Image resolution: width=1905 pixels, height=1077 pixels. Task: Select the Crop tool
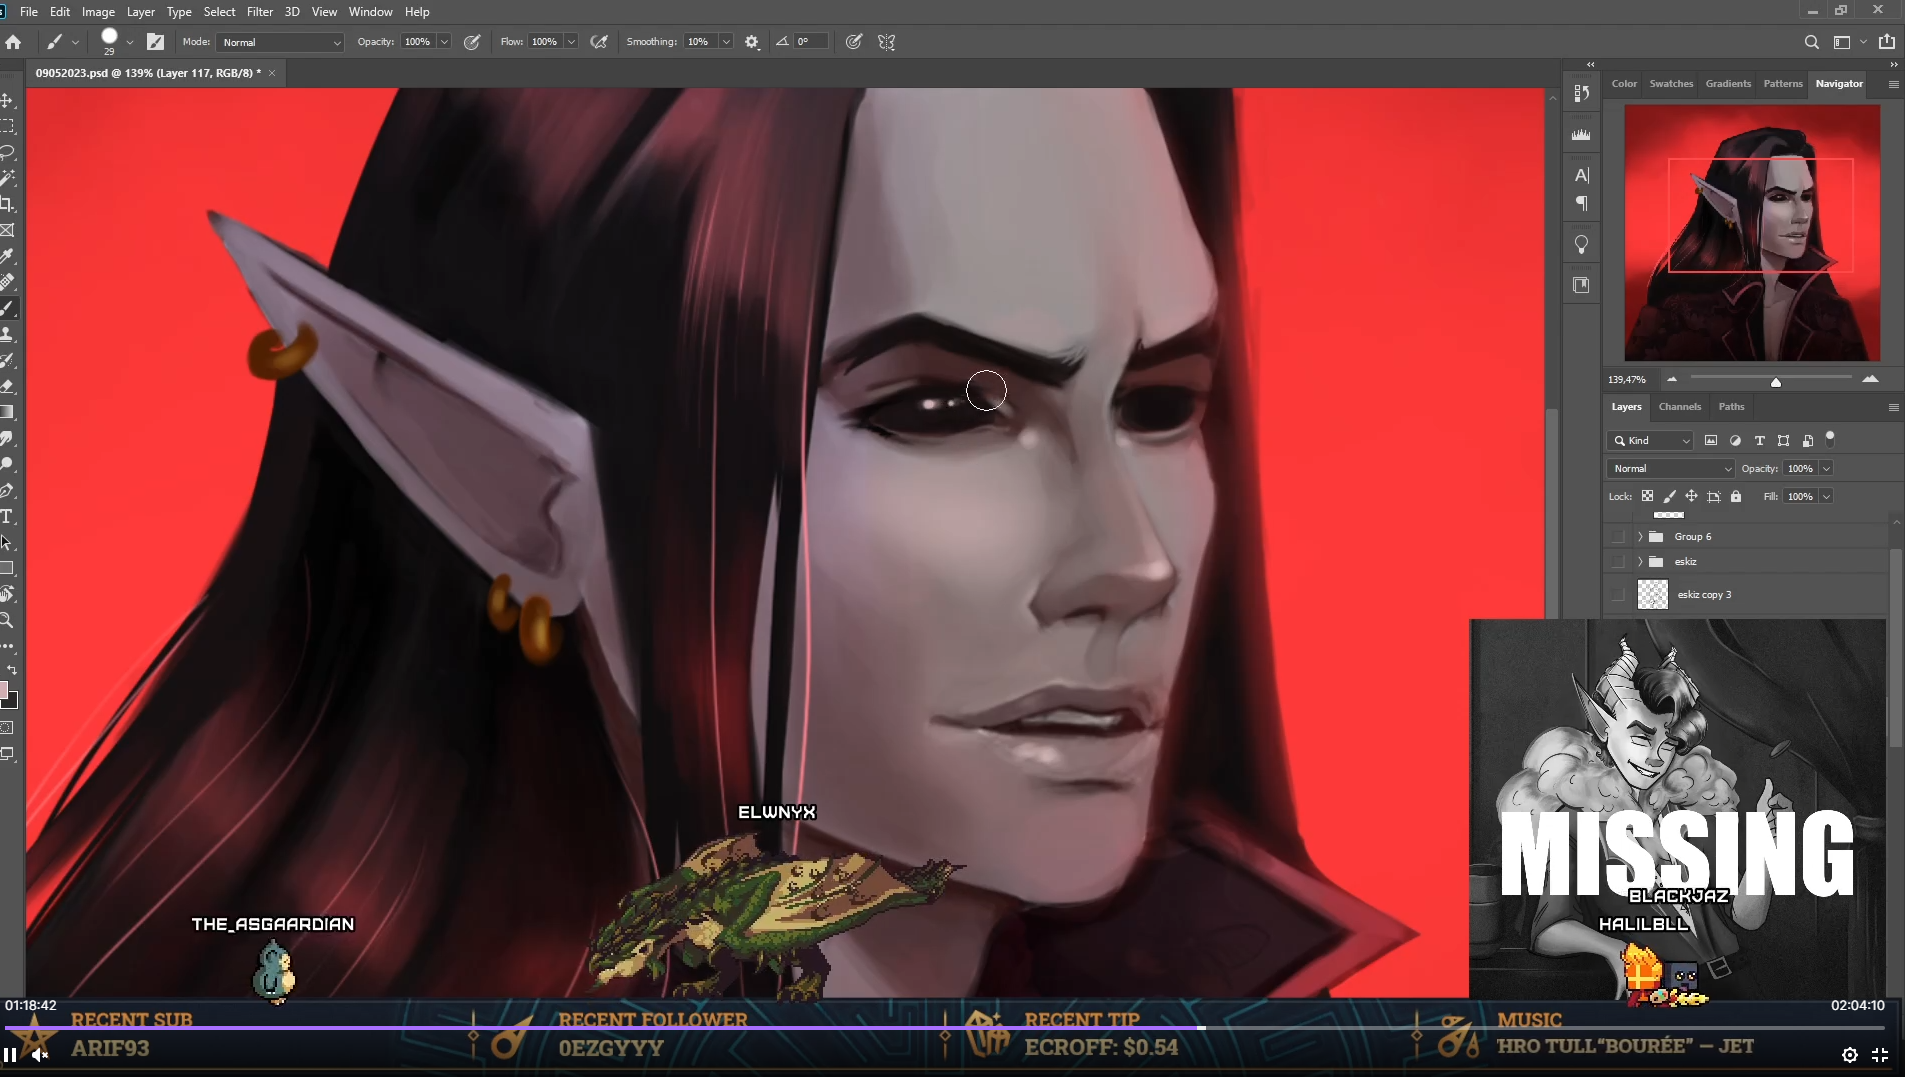[x=7, y=204]
